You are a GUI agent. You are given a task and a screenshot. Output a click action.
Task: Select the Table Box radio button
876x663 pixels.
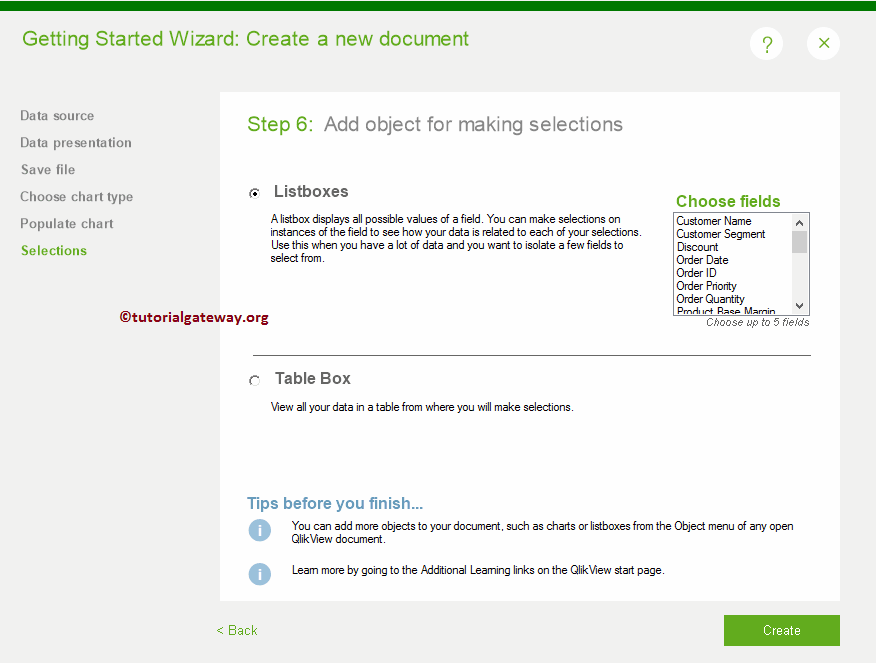point(255,380)
